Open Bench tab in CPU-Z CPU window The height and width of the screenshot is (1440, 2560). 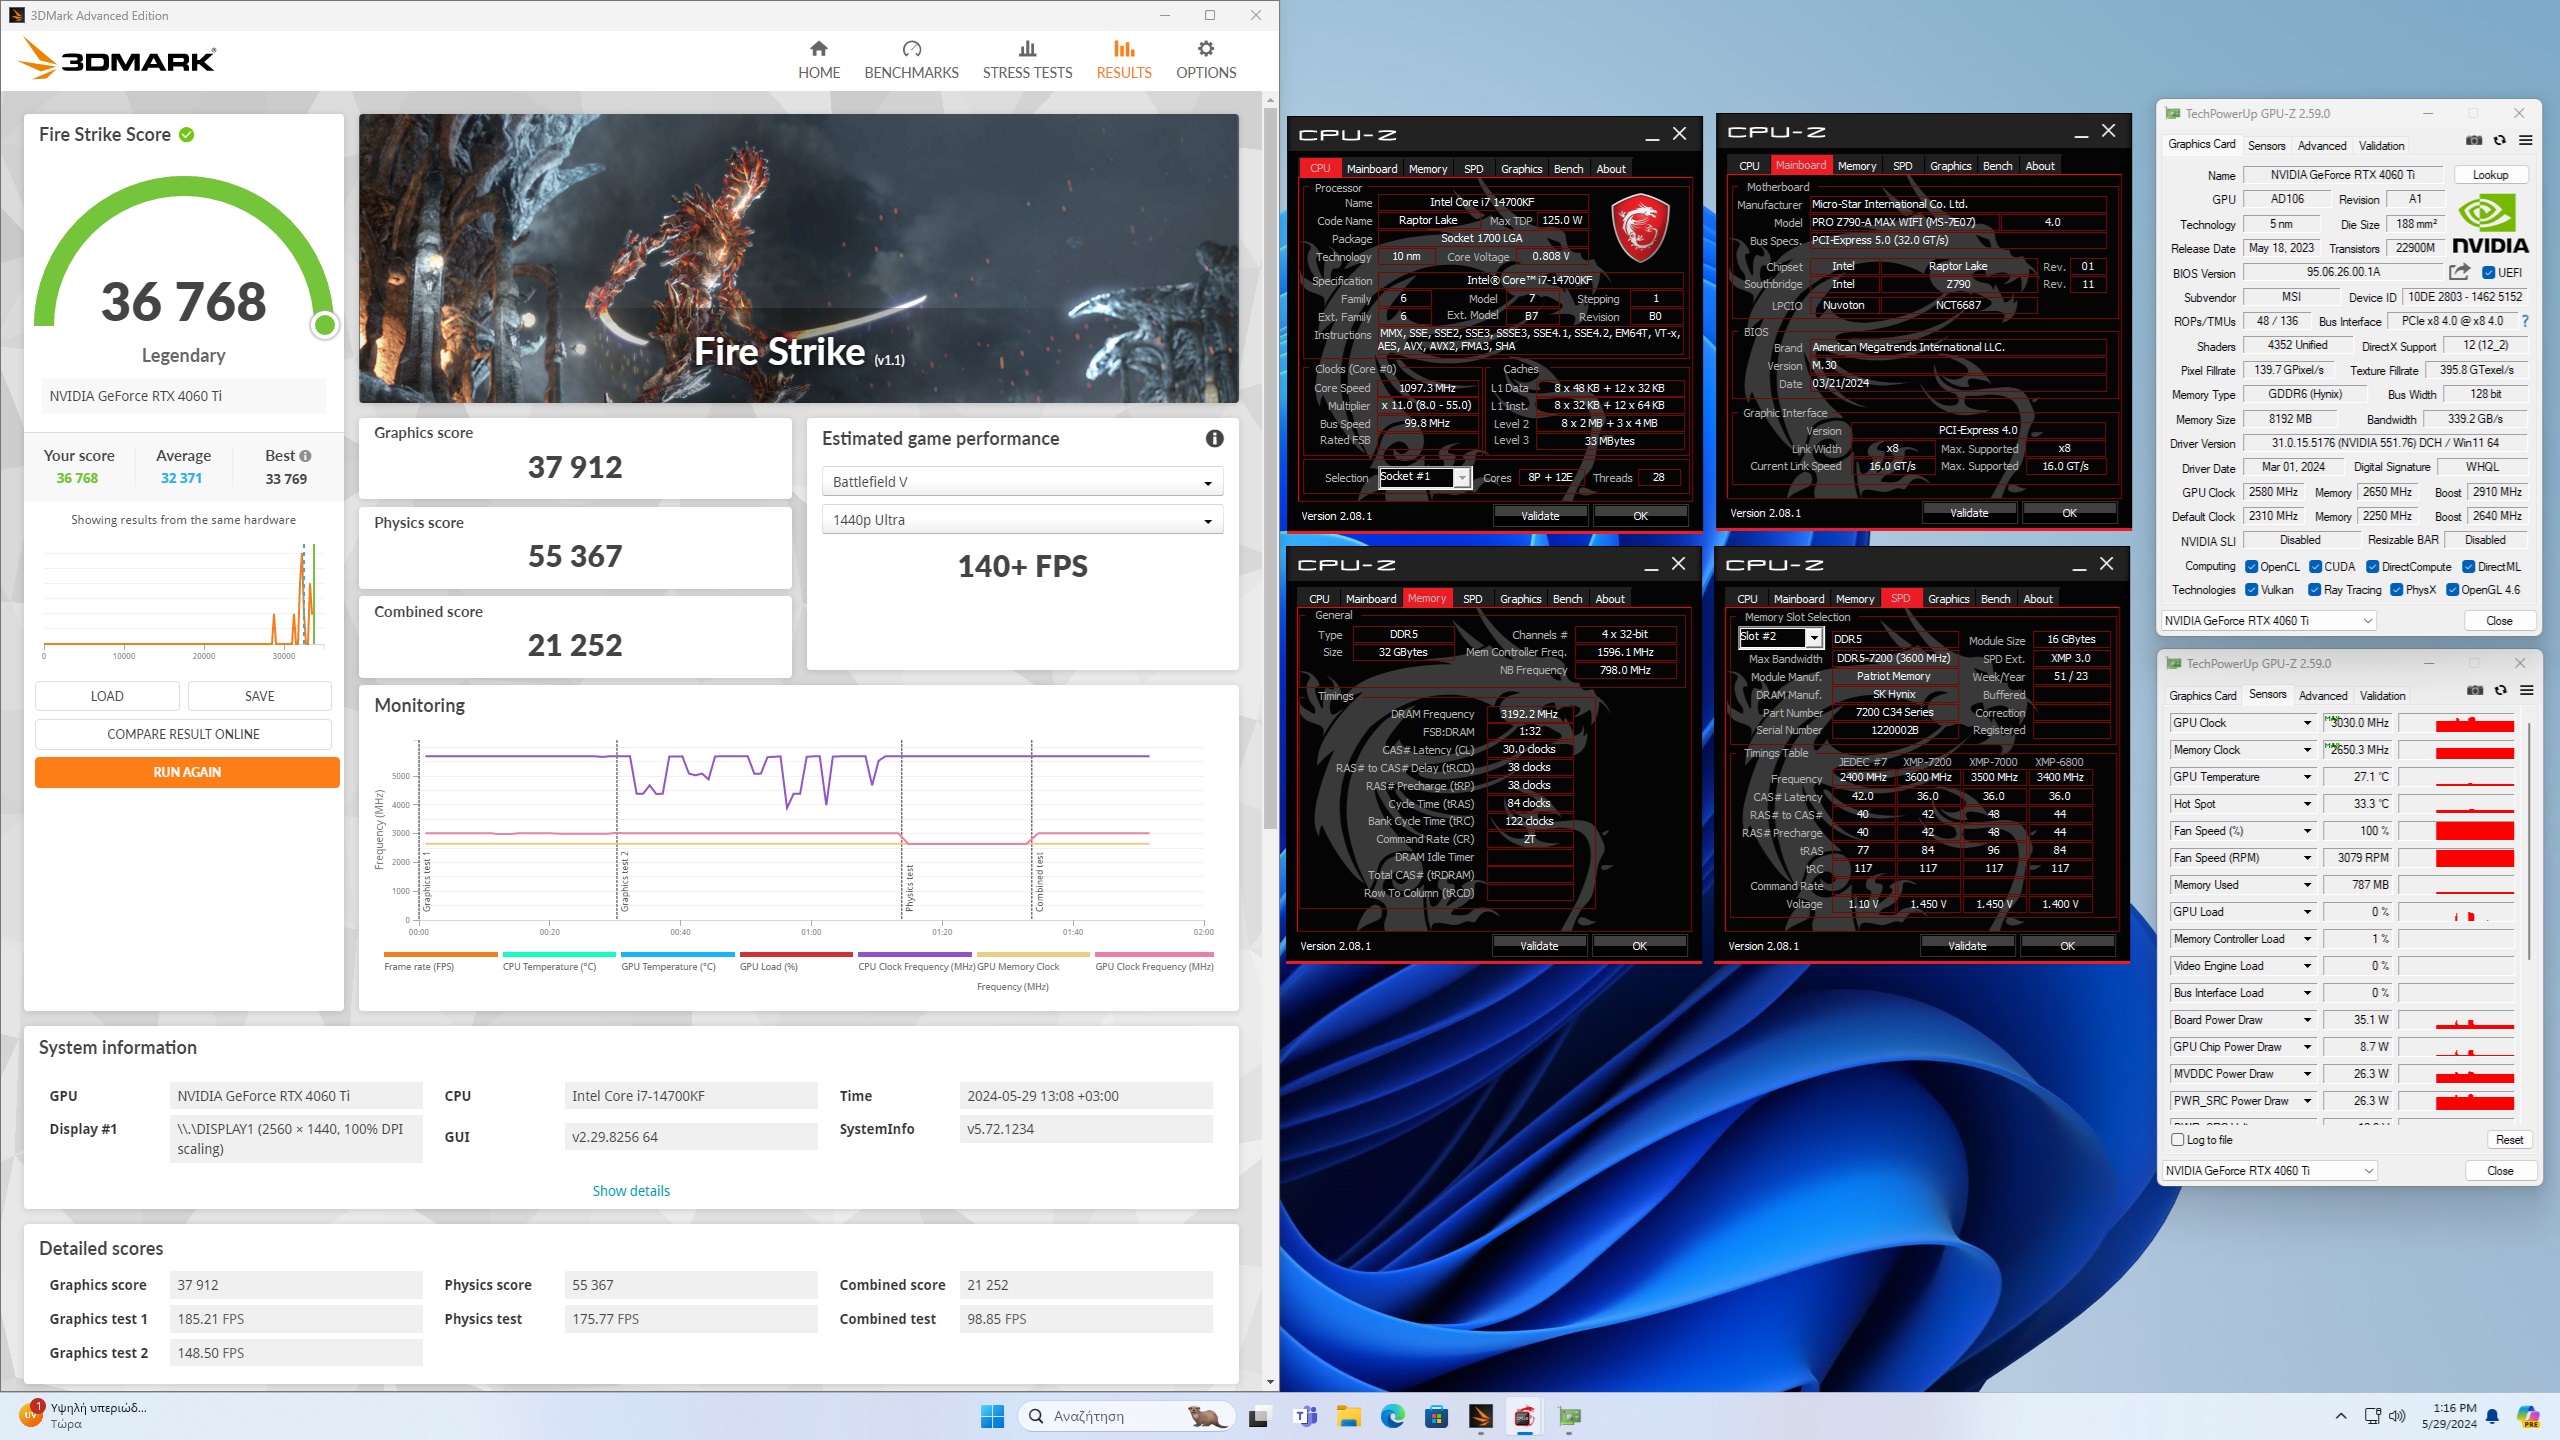1568,169
